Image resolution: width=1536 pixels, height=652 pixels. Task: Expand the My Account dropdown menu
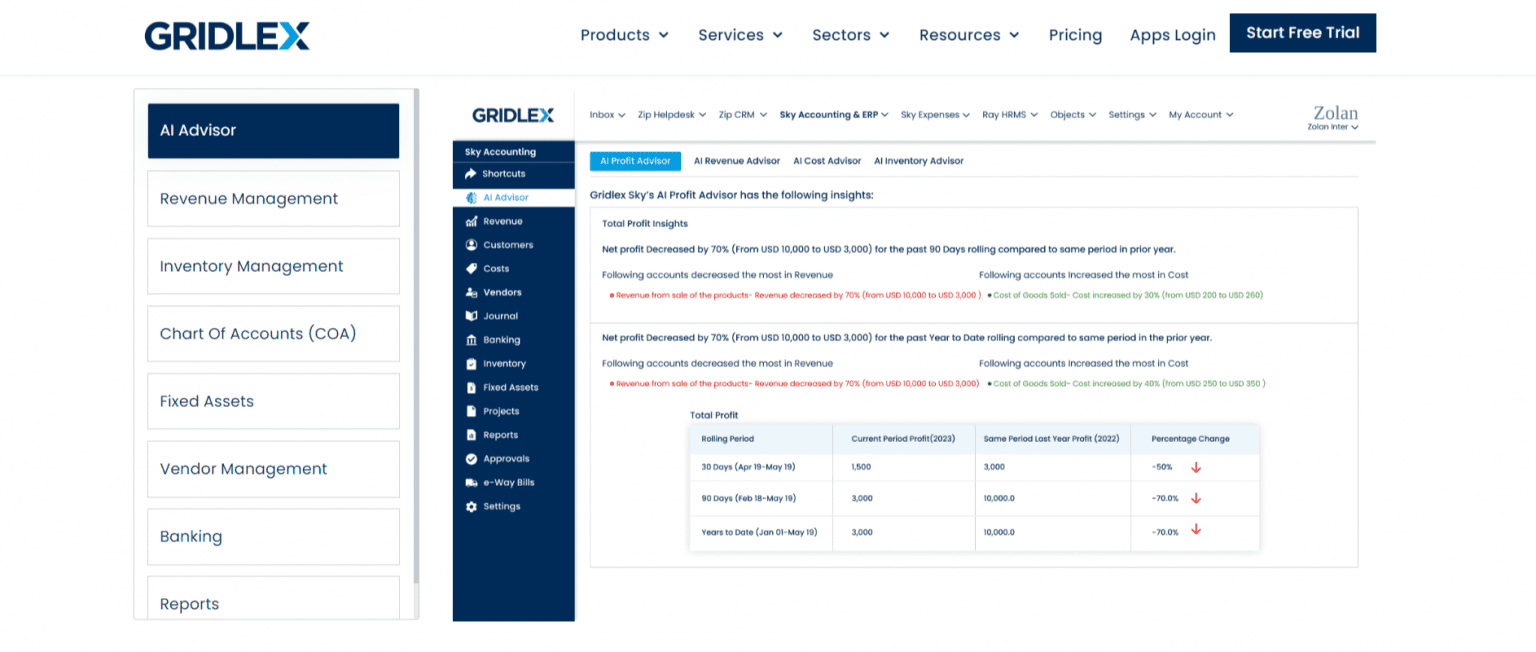[x=1200, y=114]
